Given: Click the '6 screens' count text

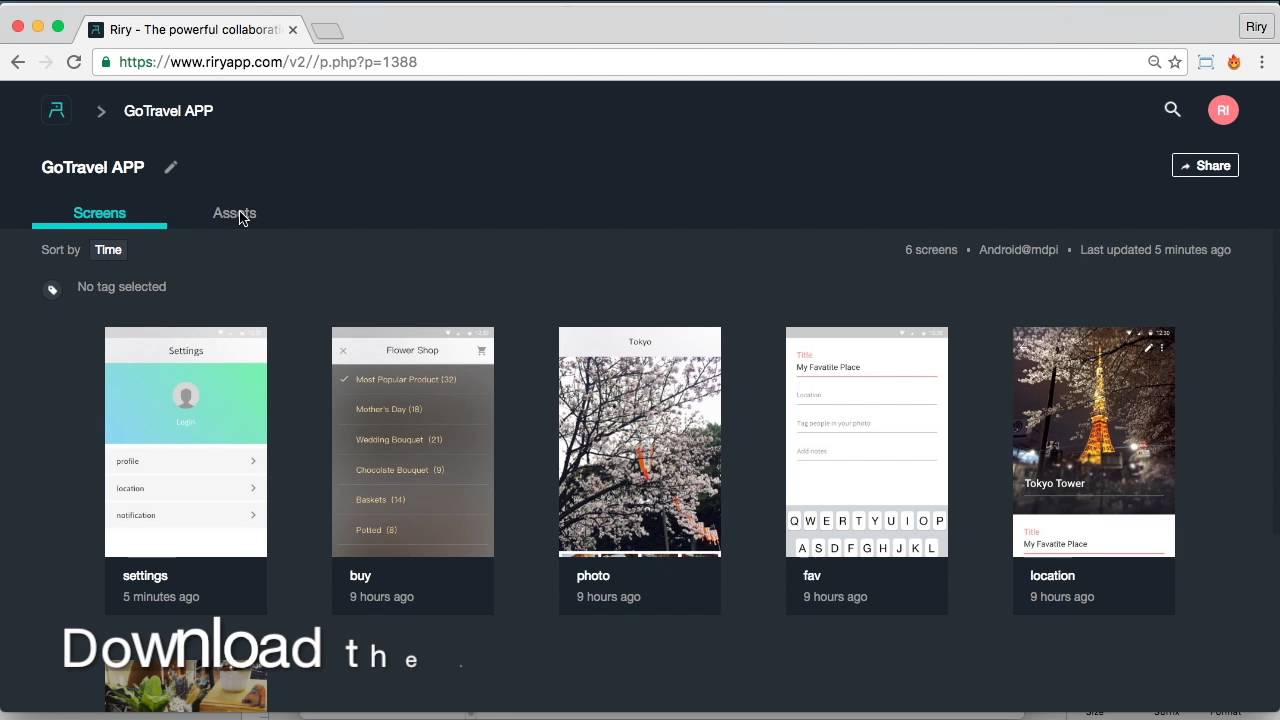Looking at the screenshot, I should point(931,250).
